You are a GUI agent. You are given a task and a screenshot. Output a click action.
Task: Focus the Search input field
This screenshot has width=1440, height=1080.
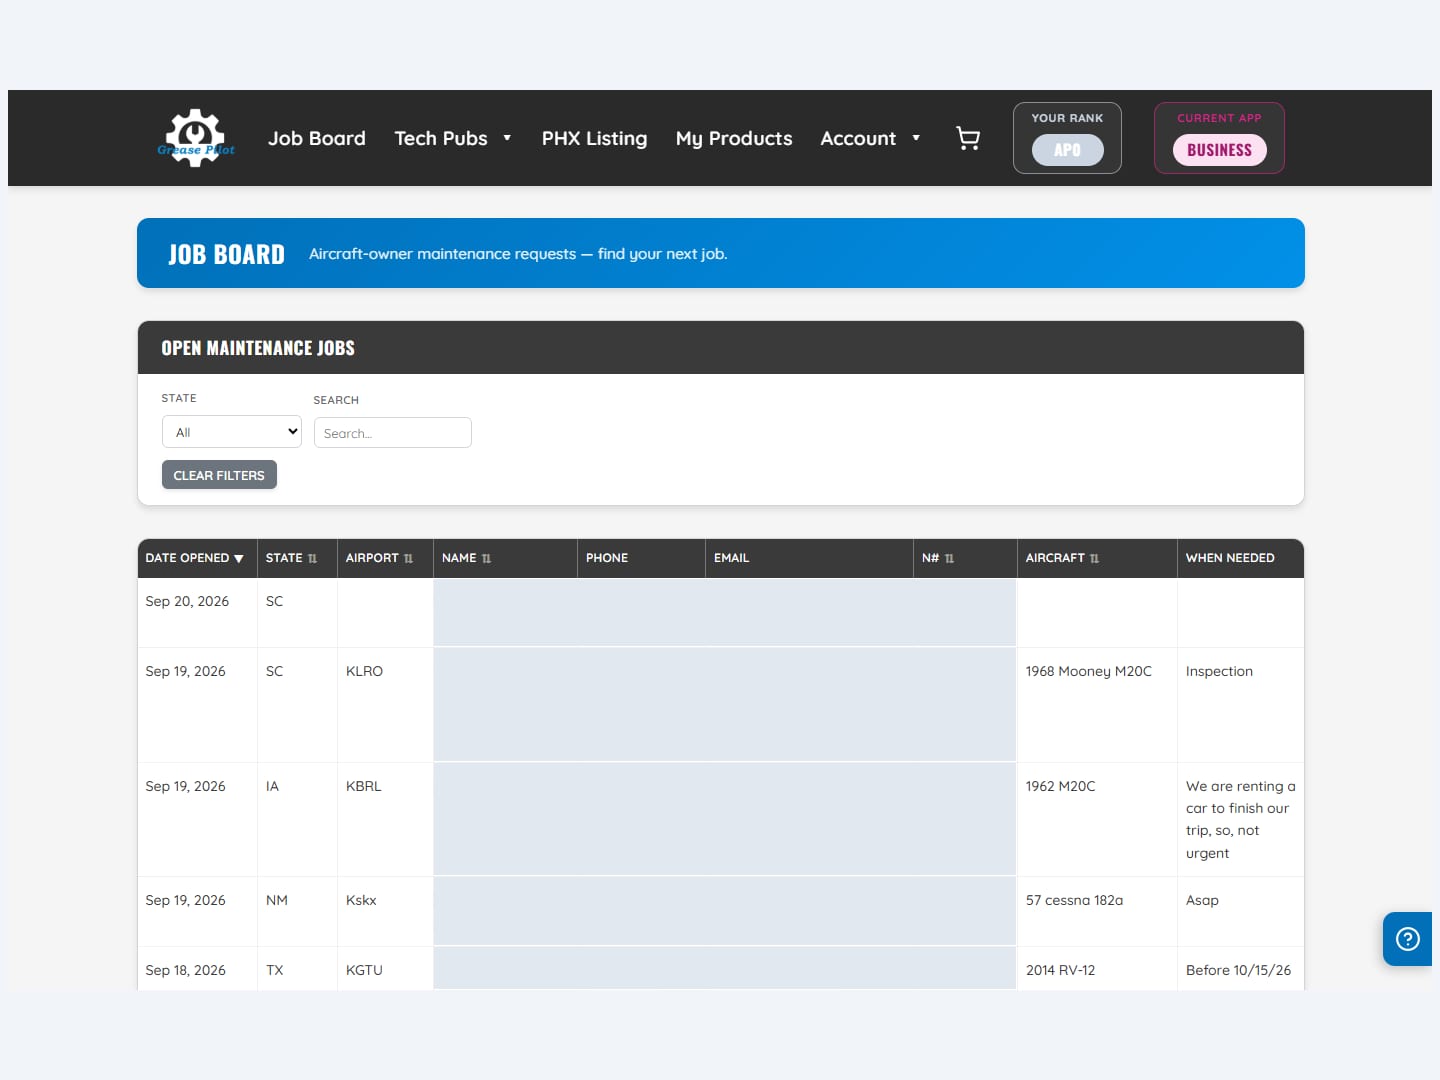[x=393, y=433]
